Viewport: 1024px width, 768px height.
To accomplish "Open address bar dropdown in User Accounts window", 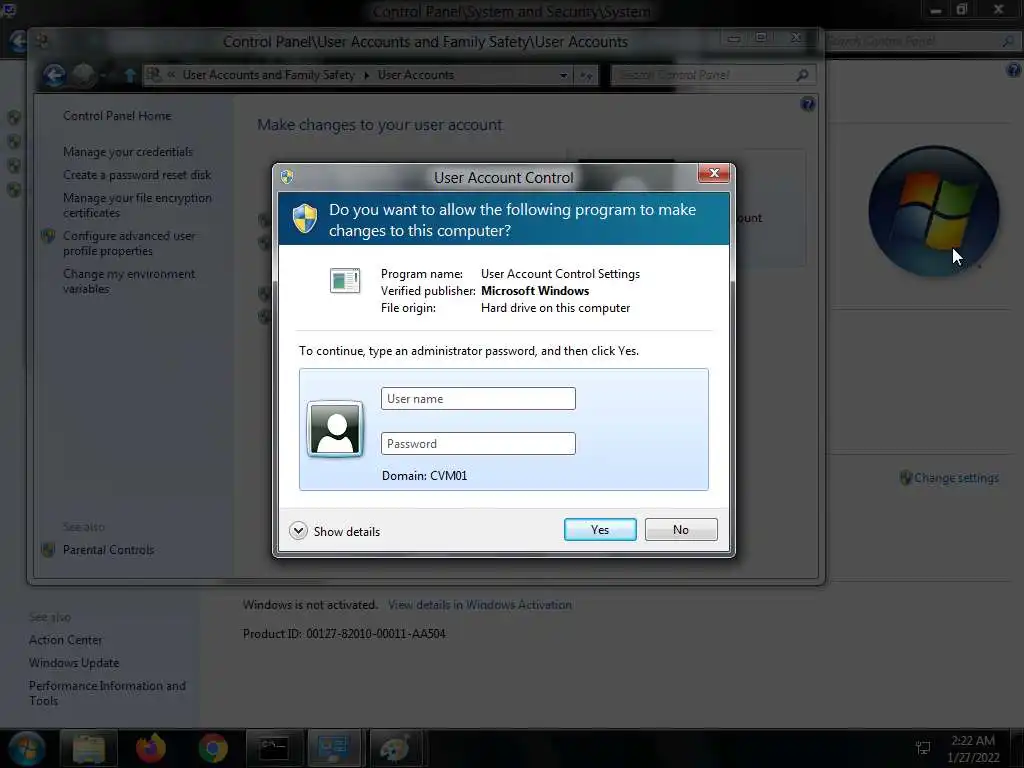I will [563, 75].
